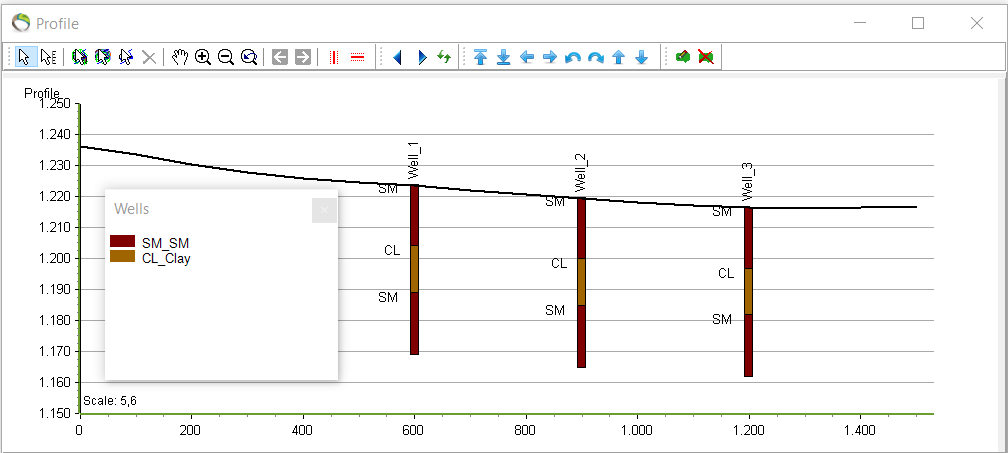Click the green icon with red cross
1008x453 pixels.
click(x=706, y=57)
